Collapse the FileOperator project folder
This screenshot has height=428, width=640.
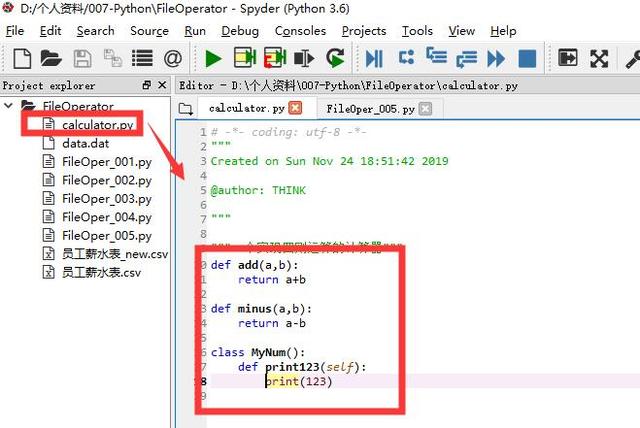[8, 106]
